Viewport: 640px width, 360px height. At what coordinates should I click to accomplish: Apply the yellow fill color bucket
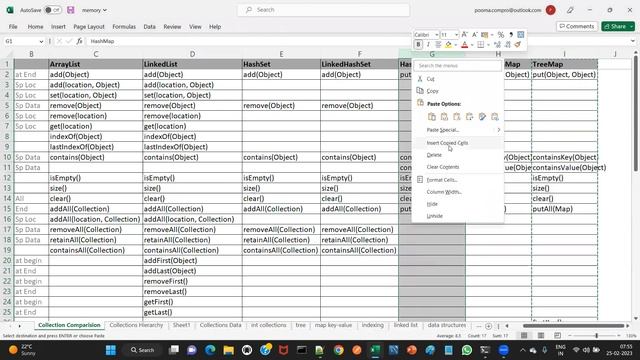pyautogui.click(x=448, y=44)
